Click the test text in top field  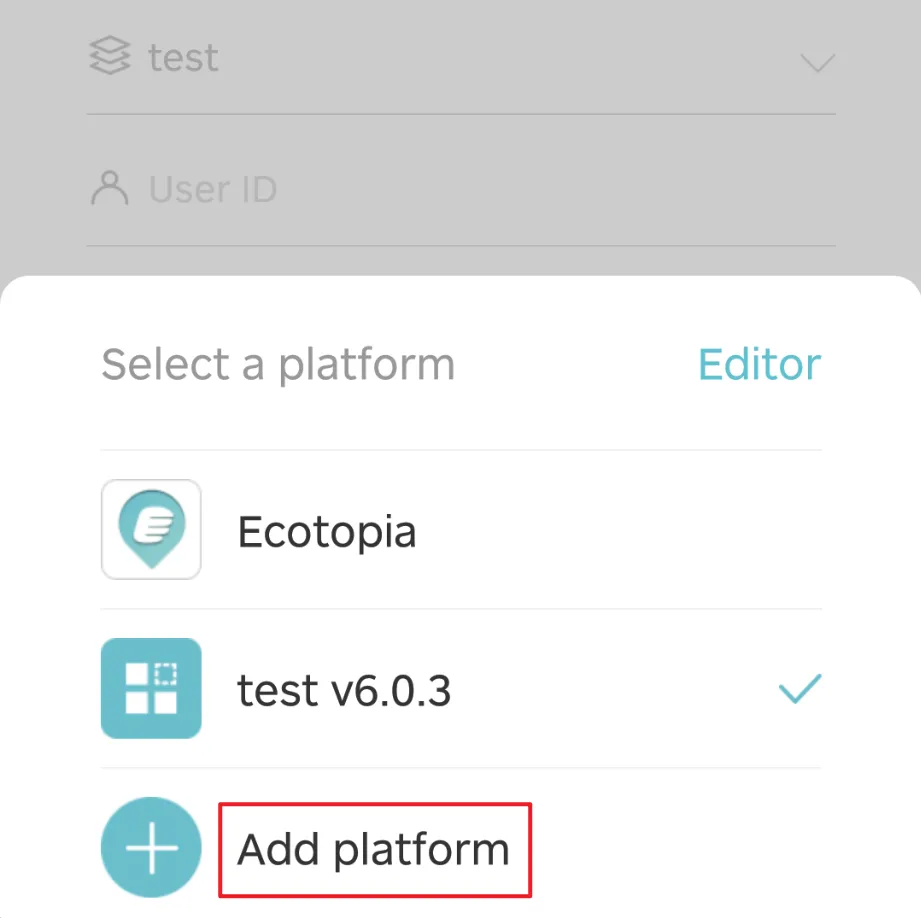[x=183, y=58]
